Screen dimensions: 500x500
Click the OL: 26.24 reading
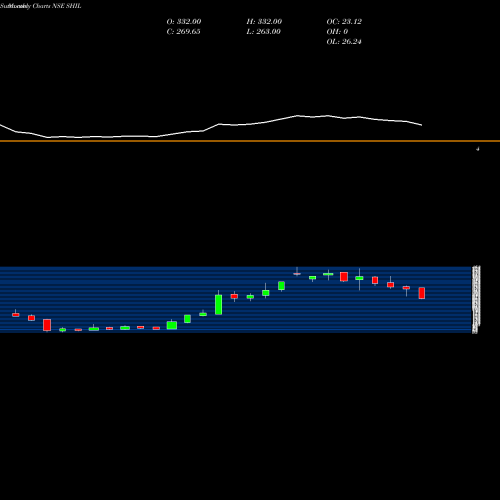[344, 42]
